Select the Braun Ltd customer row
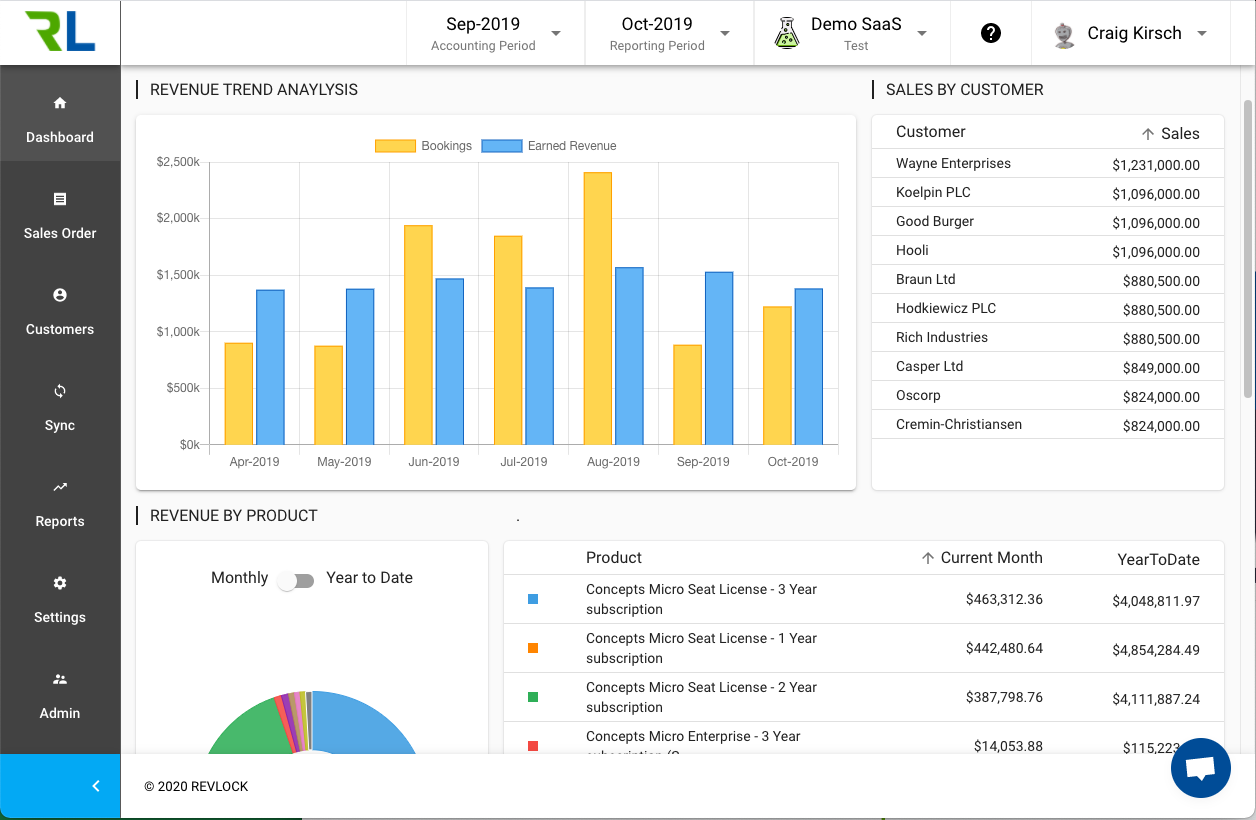 (x=1048, y=280)
